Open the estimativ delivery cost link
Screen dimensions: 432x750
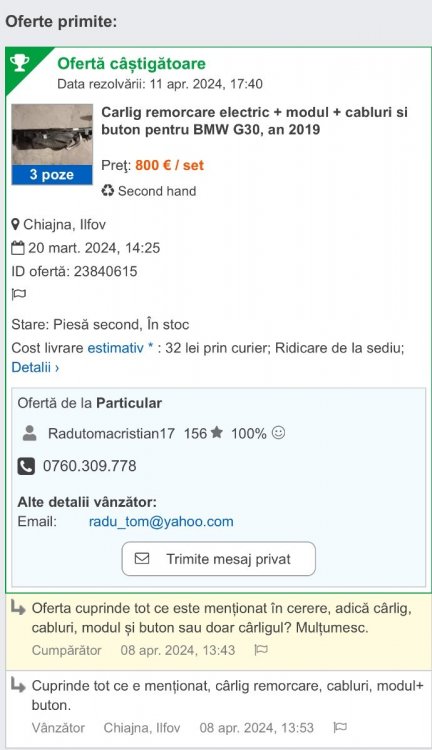[x=115, y=348]
